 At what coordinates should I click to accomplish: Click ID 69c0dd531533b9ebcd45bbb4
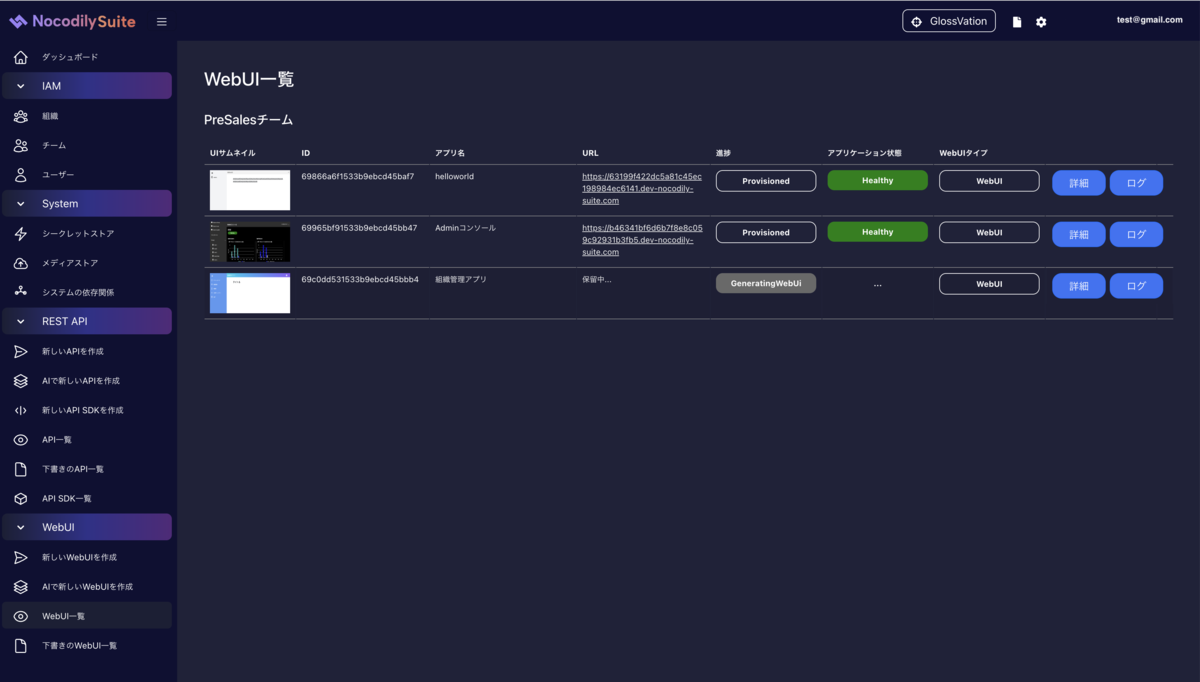tap(360, 280)
